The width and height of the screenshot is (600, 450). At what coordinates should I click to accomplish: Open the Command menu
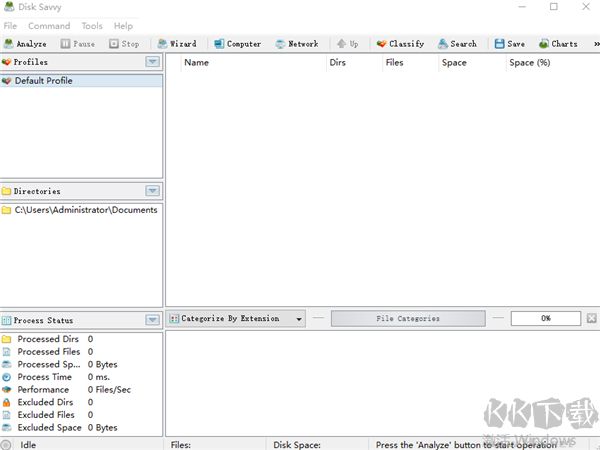[x=49, y=26]
